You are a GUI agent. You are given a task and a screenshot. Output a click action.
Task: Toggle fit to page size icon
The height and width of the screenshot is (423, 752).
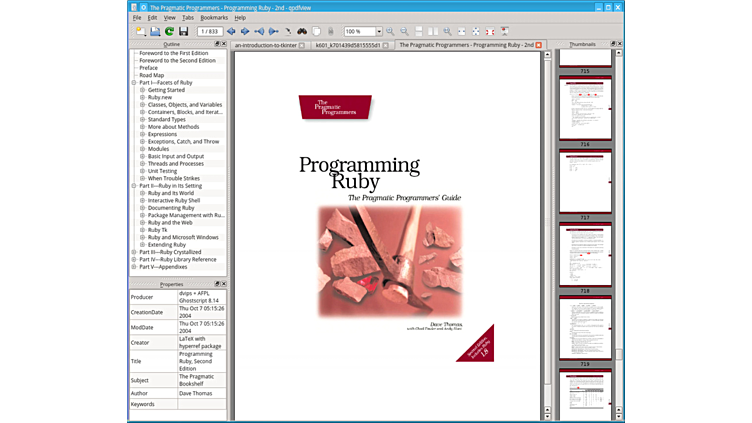pyautogui.click(x=476, y=32)
